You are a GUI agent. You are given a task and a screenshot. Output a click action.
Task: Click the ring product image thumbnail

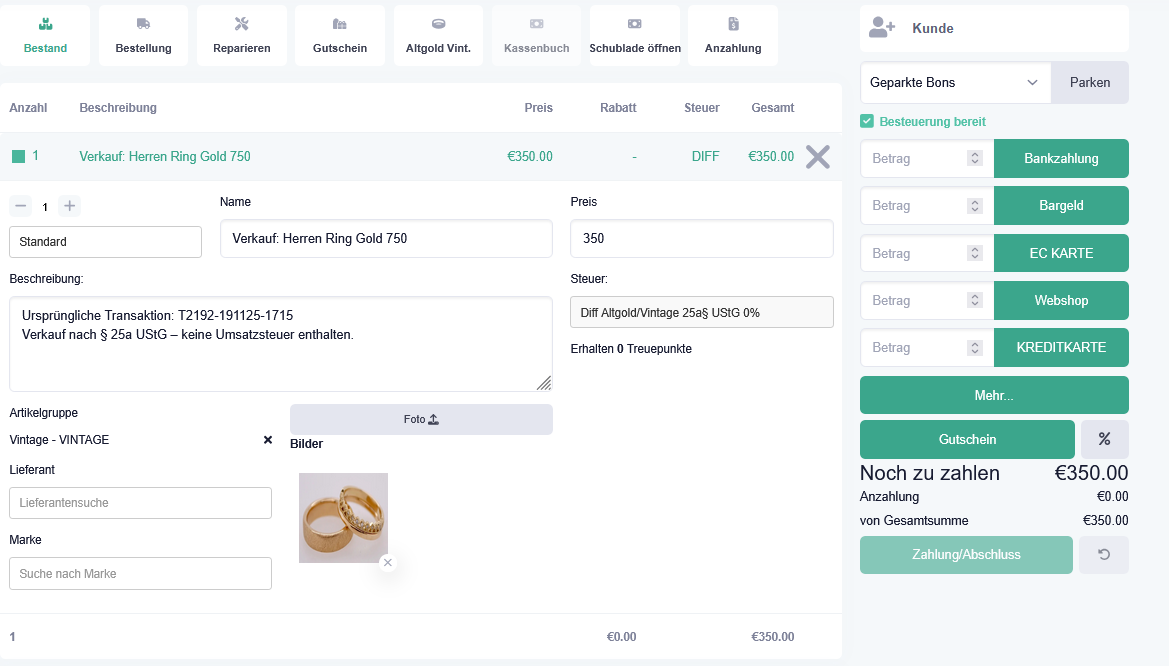343,518
